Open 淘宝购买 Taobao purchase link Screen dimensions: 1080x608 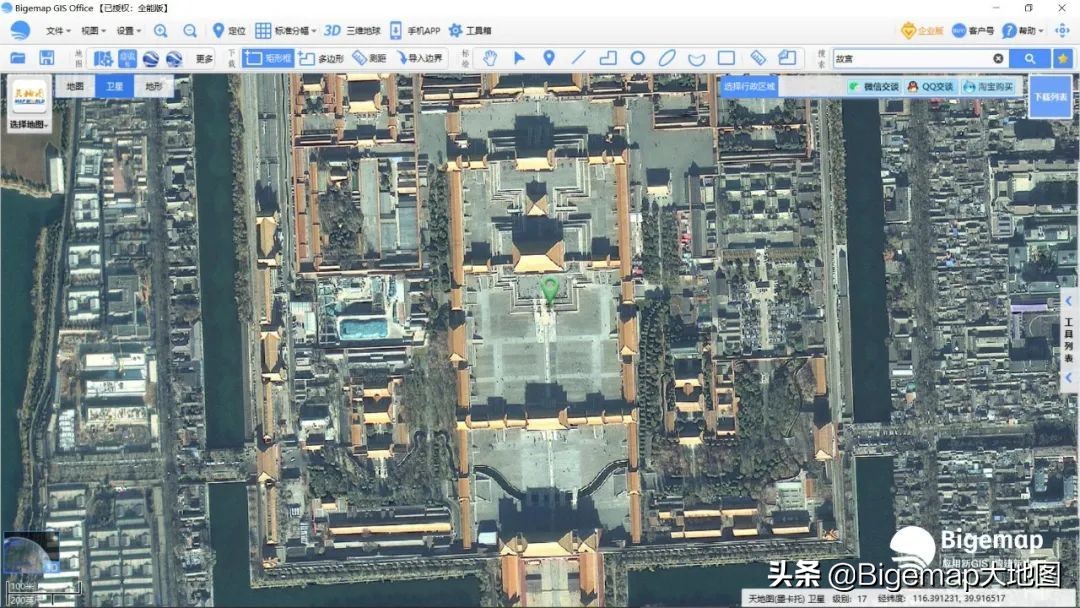pyautogui.click(x=989, y=87)
